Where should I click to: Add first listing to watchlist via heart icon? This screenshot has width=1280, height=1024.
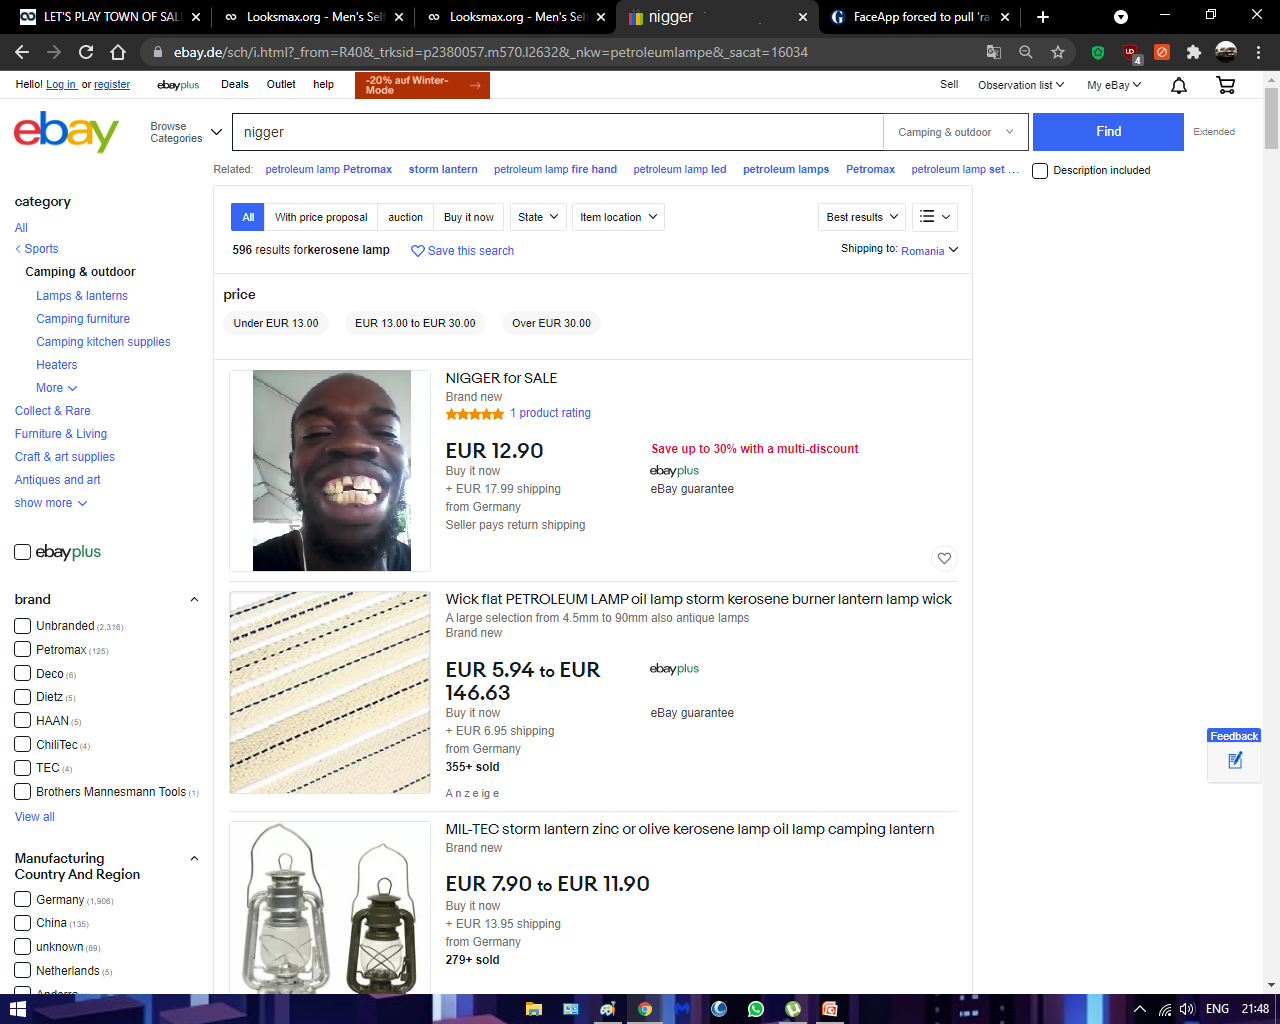point(944,558)
